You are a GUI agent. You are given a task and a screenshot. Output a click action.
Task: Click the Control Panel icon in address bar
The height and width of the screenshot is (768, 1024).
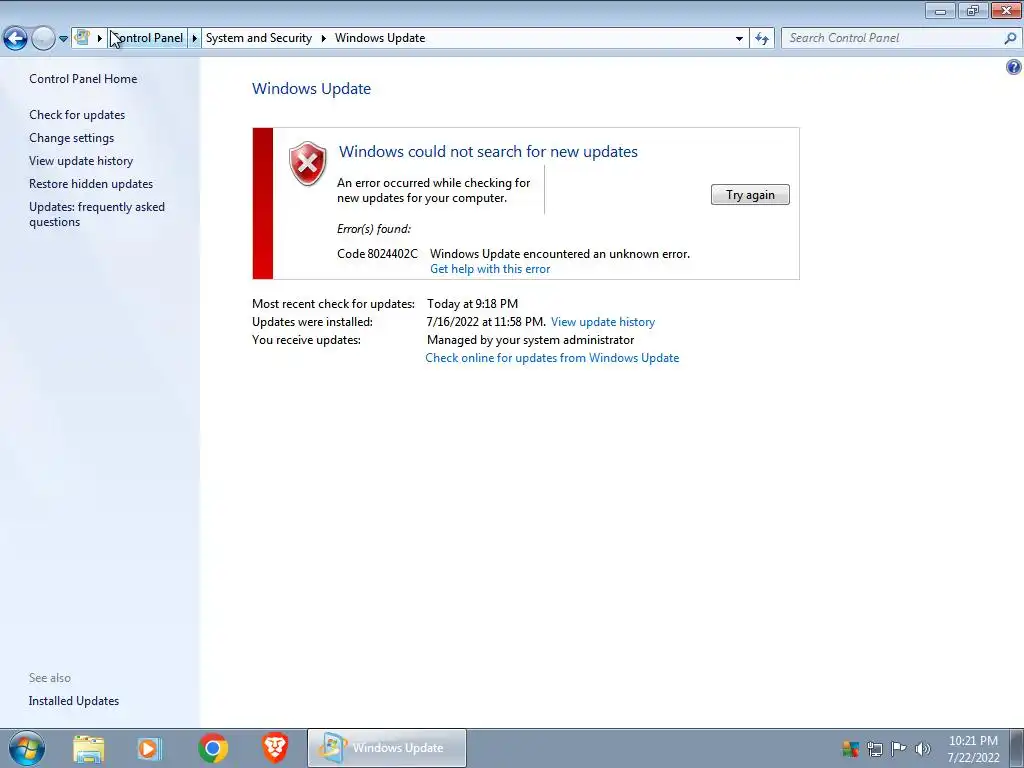(x=82, y=38)
